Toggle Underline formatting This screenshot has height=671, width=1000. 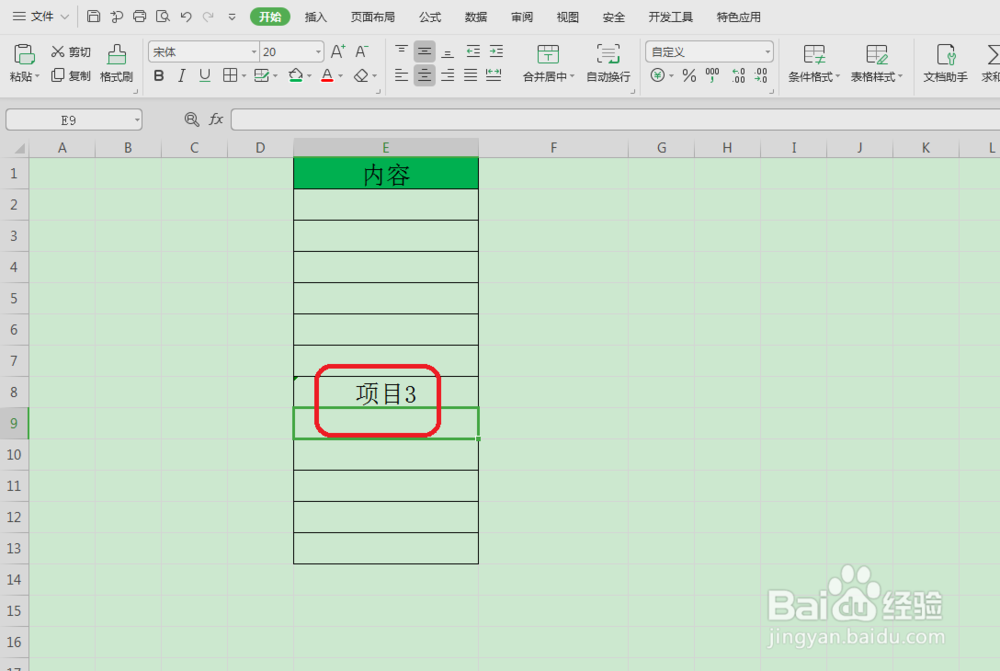(204, 76)
